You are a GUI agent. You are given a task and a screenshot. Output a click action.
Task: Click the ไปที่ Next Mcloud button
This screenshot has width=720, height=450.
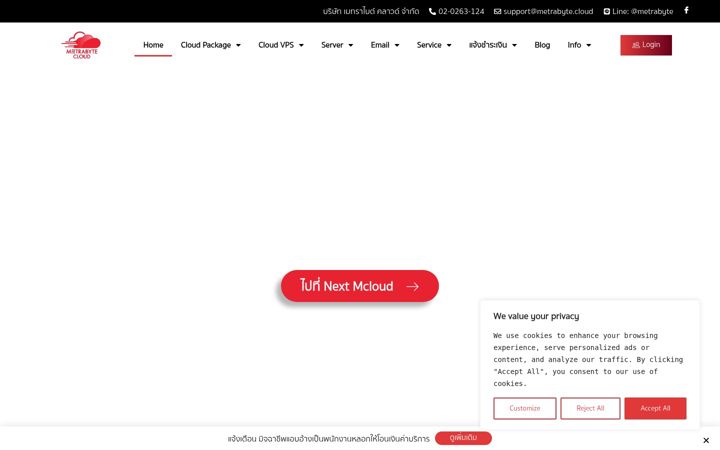pos(360,286)
